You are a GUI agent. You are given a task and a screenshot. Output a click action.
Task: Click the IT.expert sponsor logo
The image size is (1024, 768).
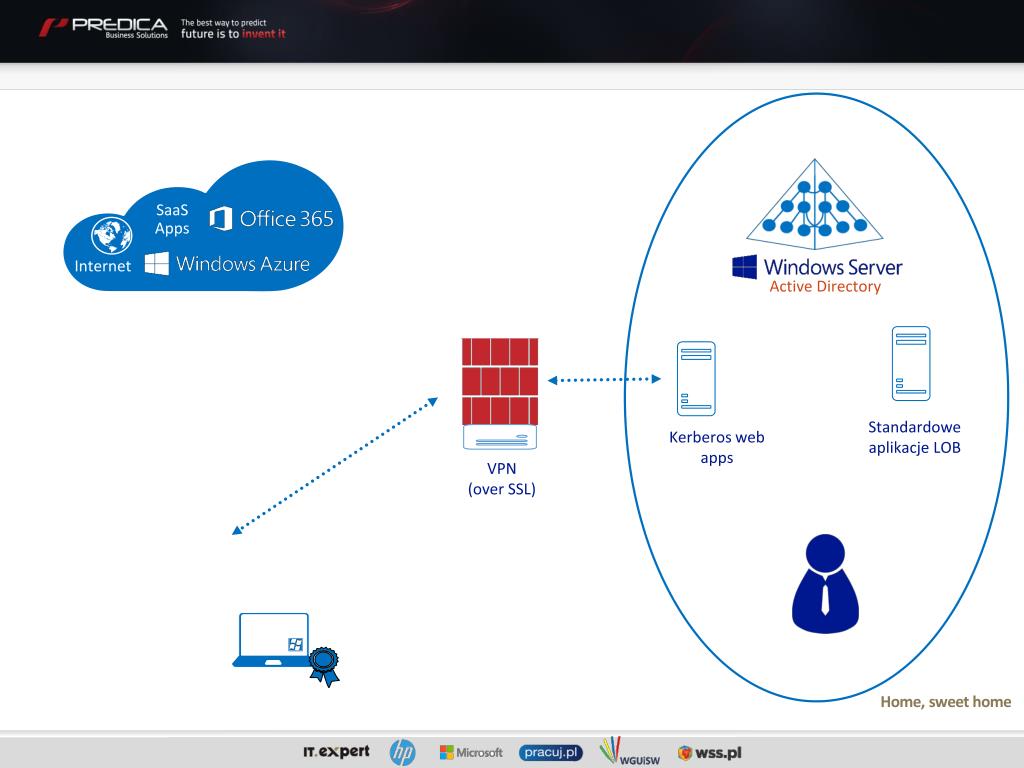click(x=336, y=752)
